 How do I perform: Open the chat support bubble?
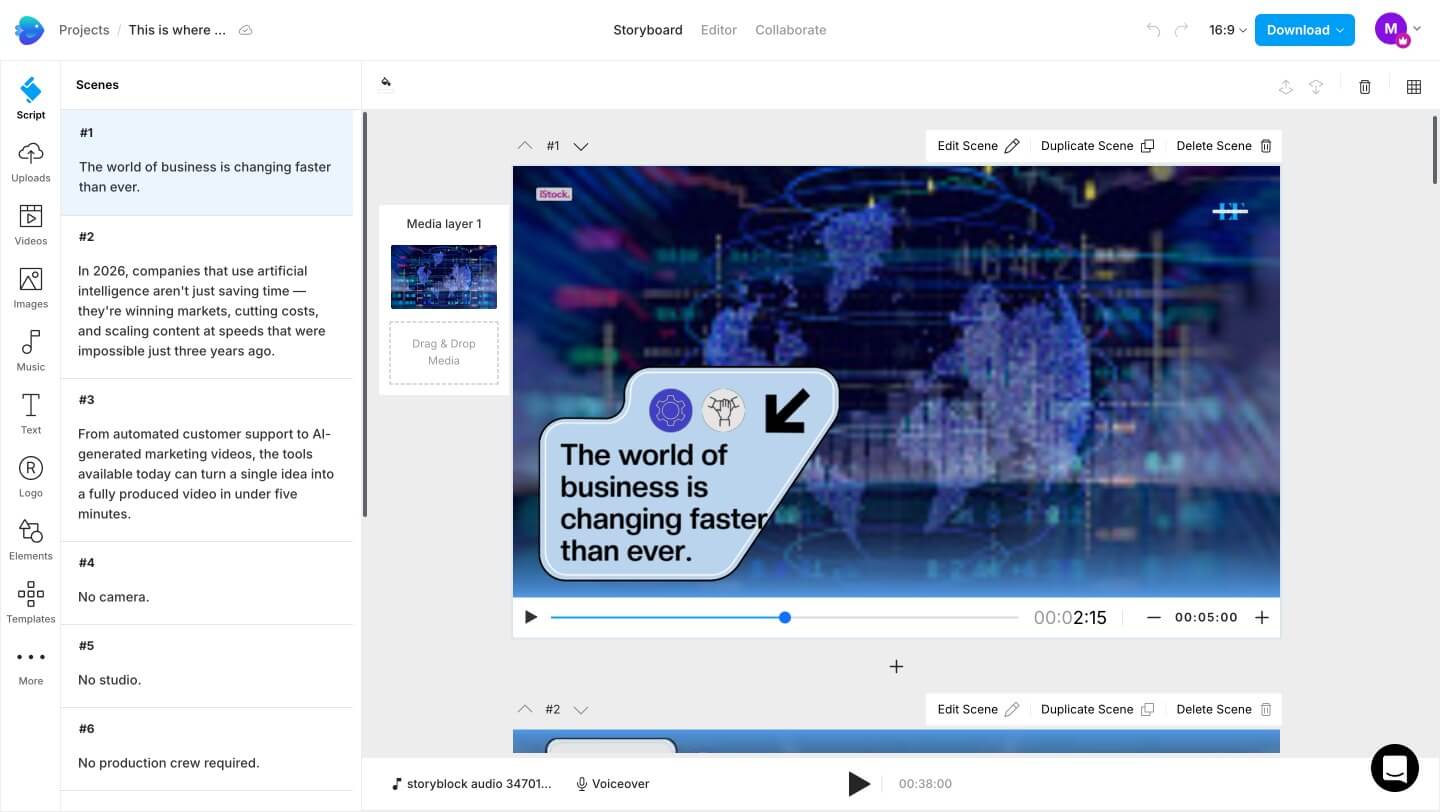[1394, 768]
